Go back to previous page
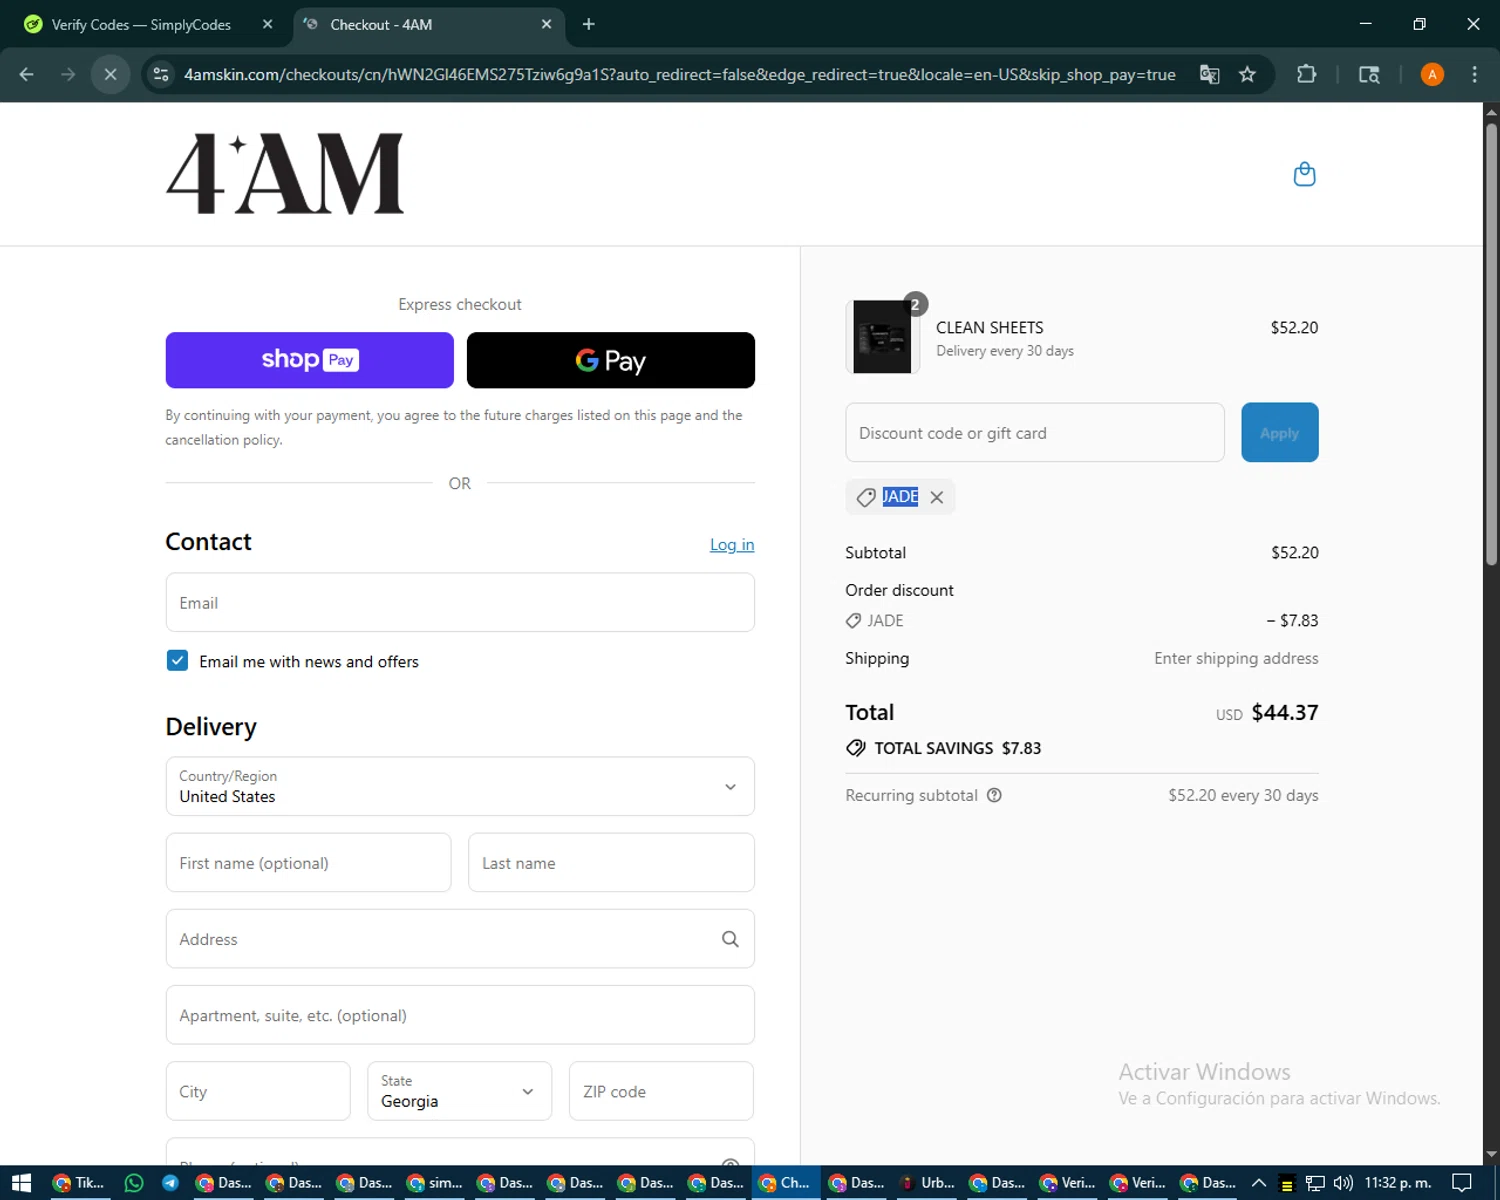 (x=27, y=74)
